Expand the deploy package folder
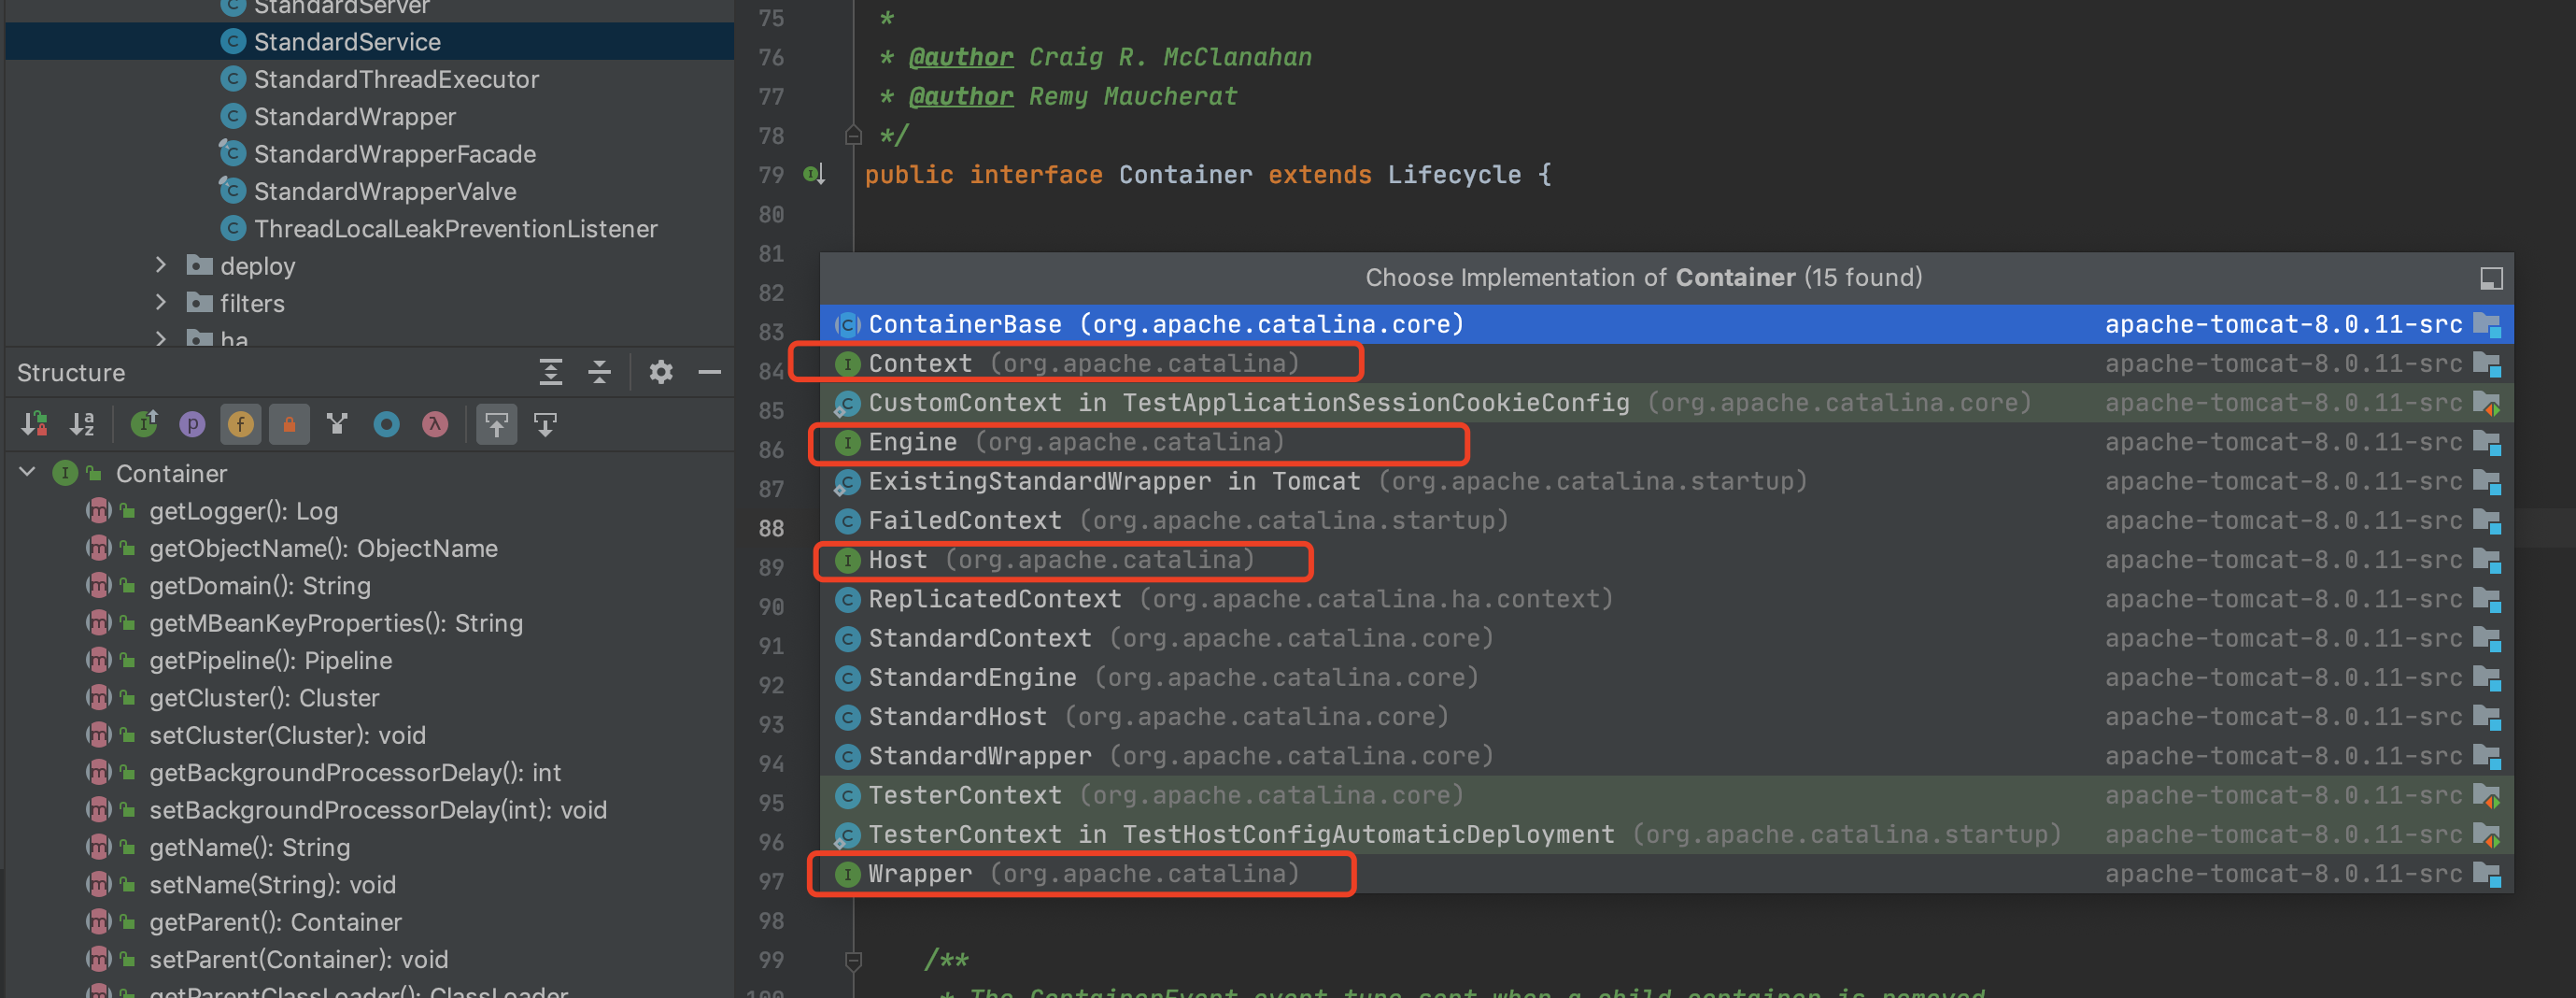 160,265
